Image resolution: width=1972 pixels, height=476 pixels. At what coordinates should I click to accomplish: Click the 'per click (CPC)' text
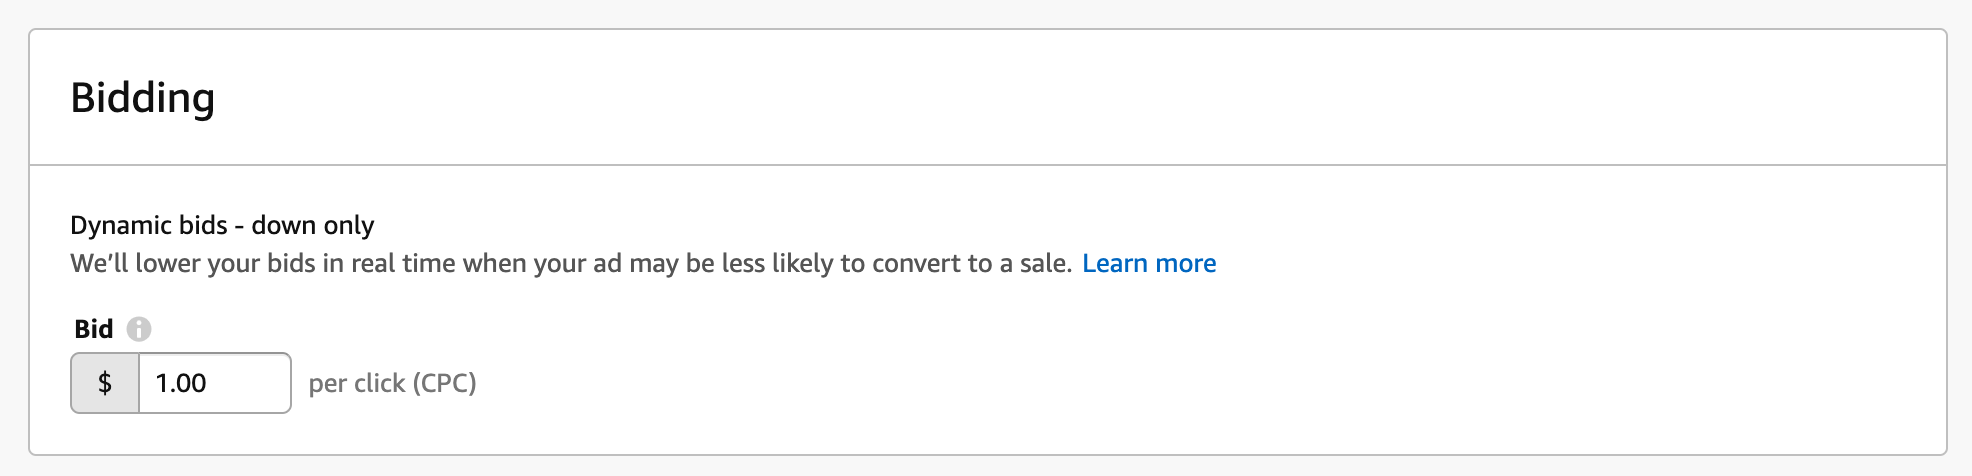392,383
